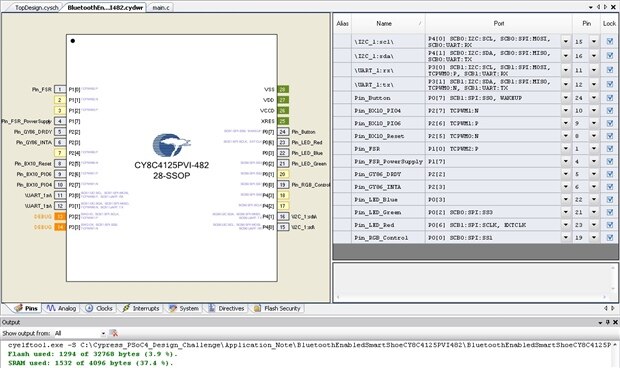Viewport: 620px width, 368px height.
Task: Select pin 1 box next to Pin_FSR
Action: point(60,89)
